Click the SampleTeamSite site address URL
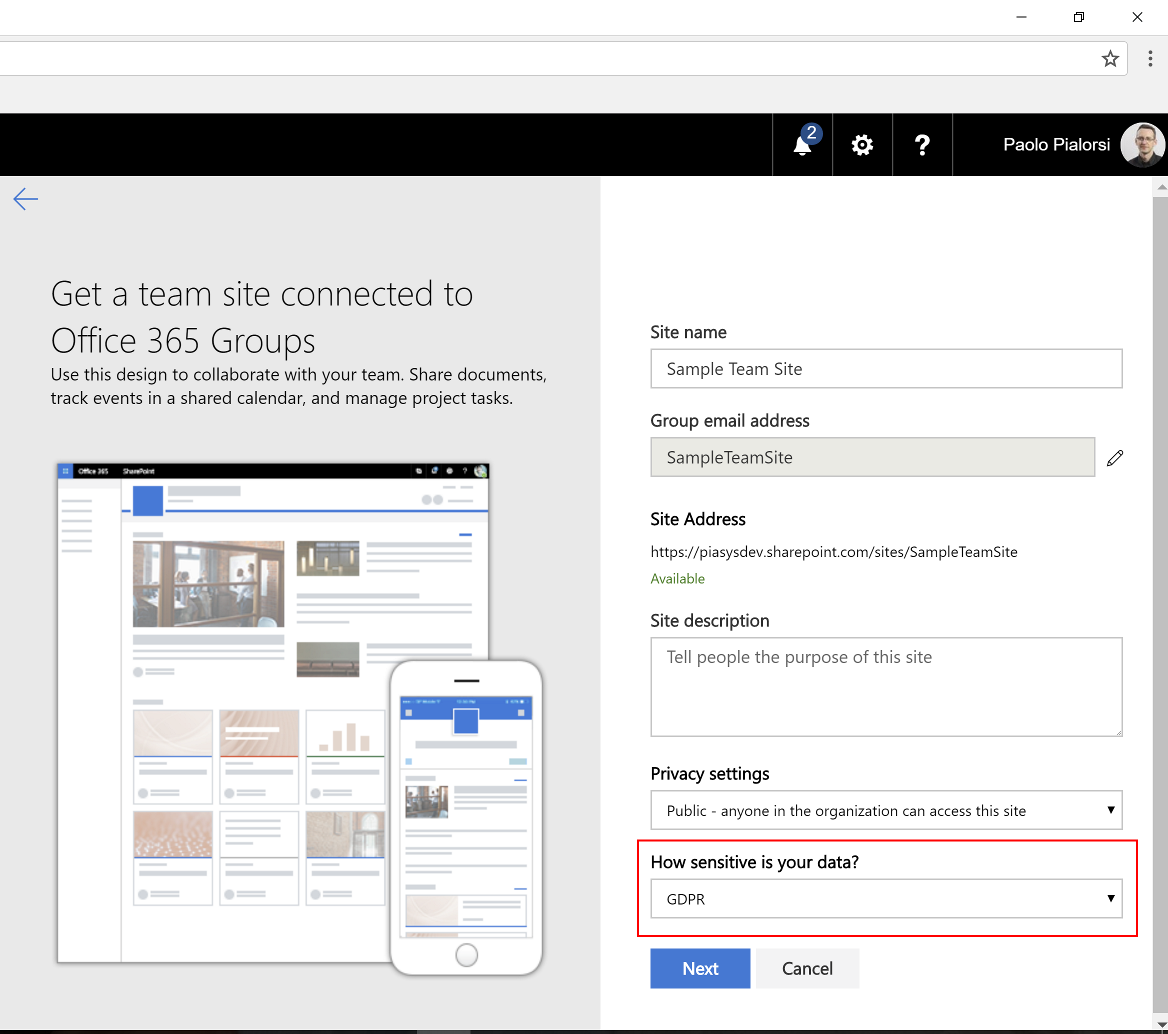The height and width of the screenshot is (1034, 1168). 834,551
